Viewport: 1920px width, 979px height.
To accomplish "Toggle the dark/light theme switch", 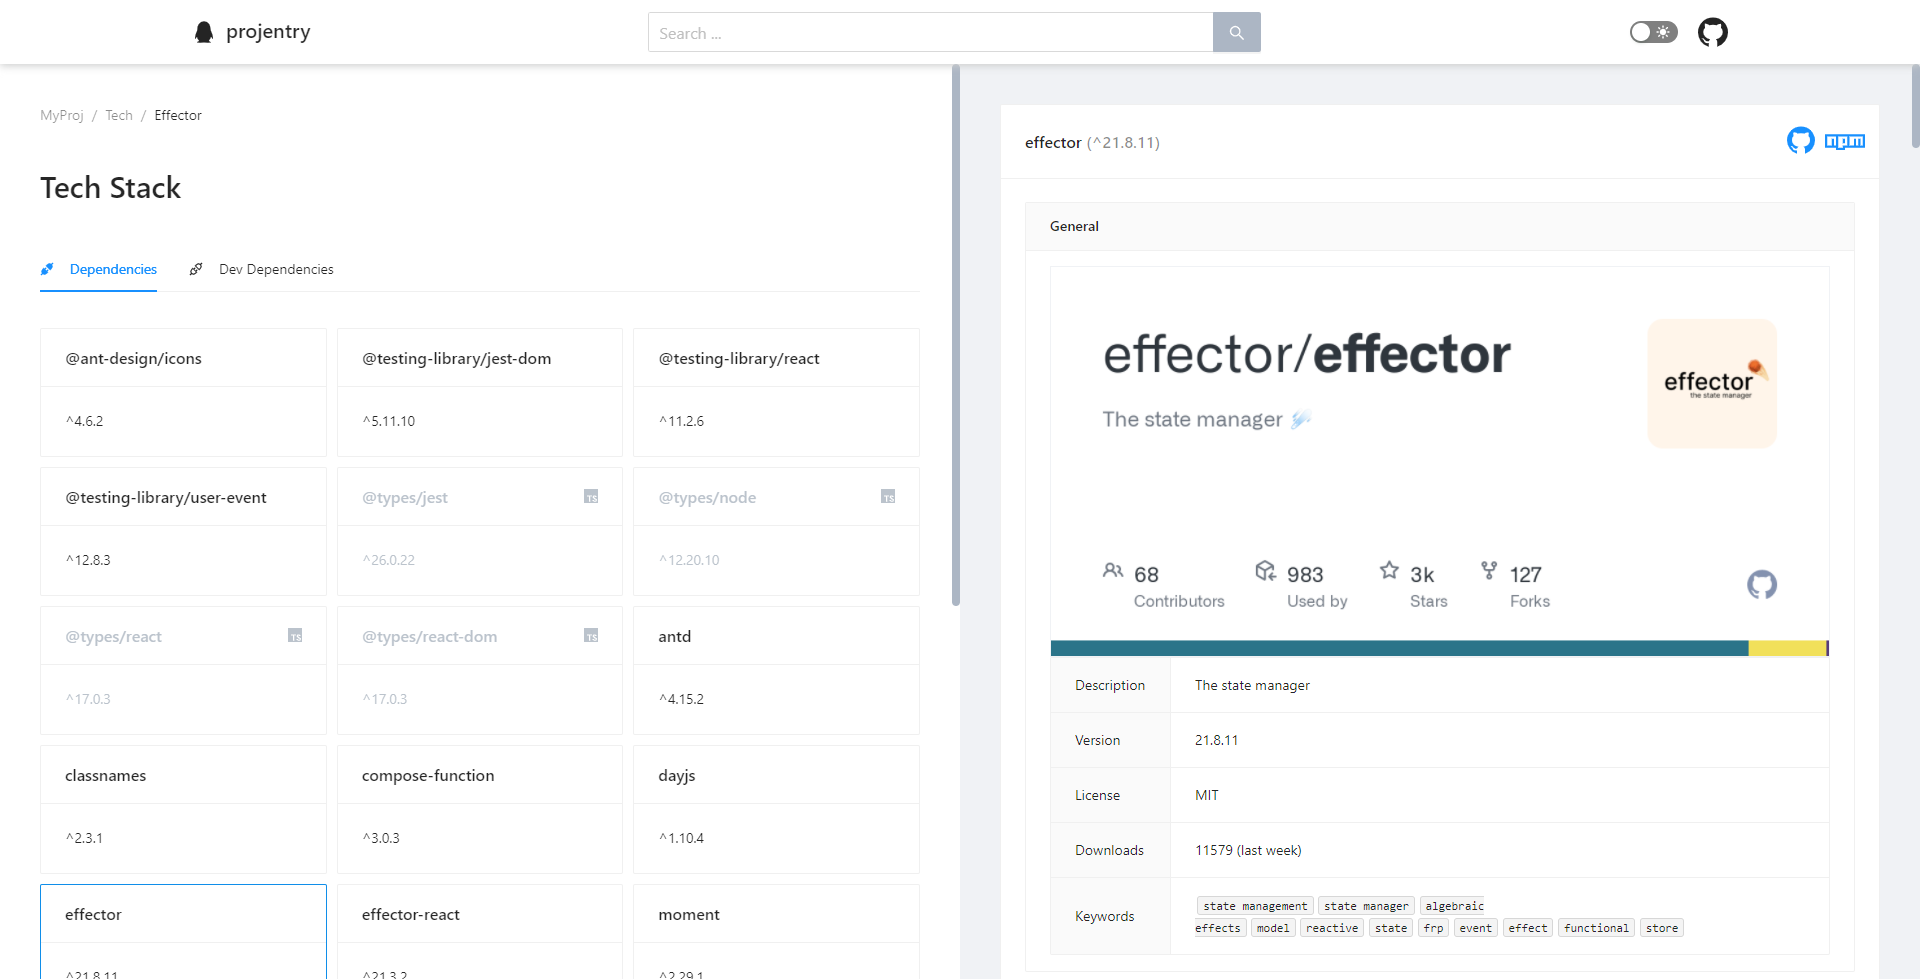I will (1654, 32).
